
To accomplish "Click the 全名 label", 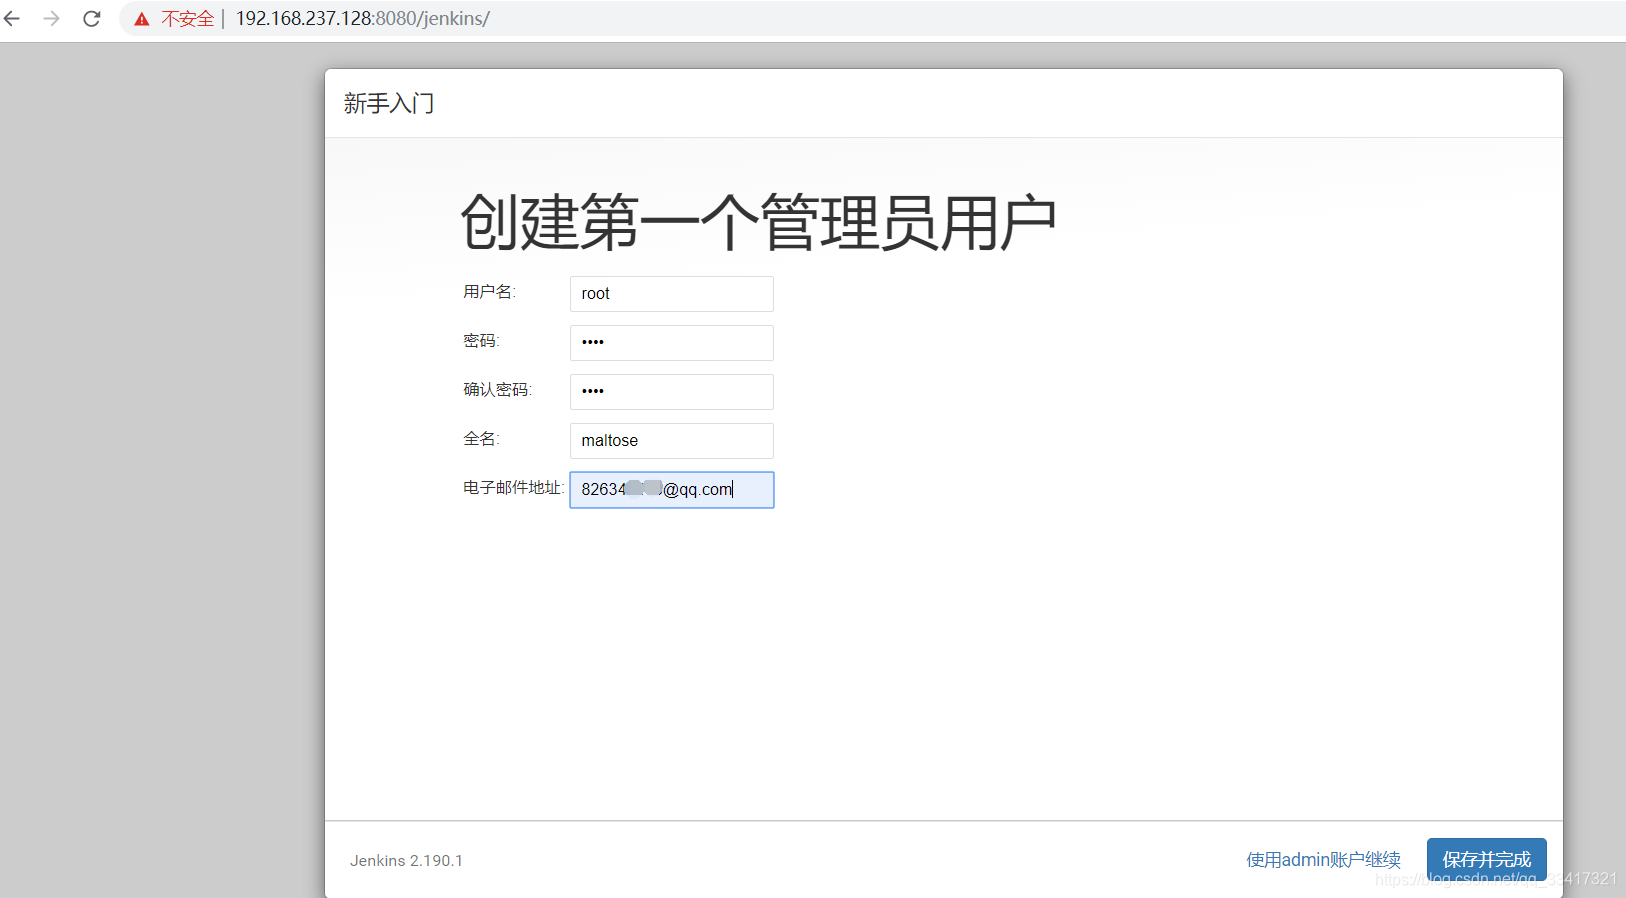I will 481,439.
